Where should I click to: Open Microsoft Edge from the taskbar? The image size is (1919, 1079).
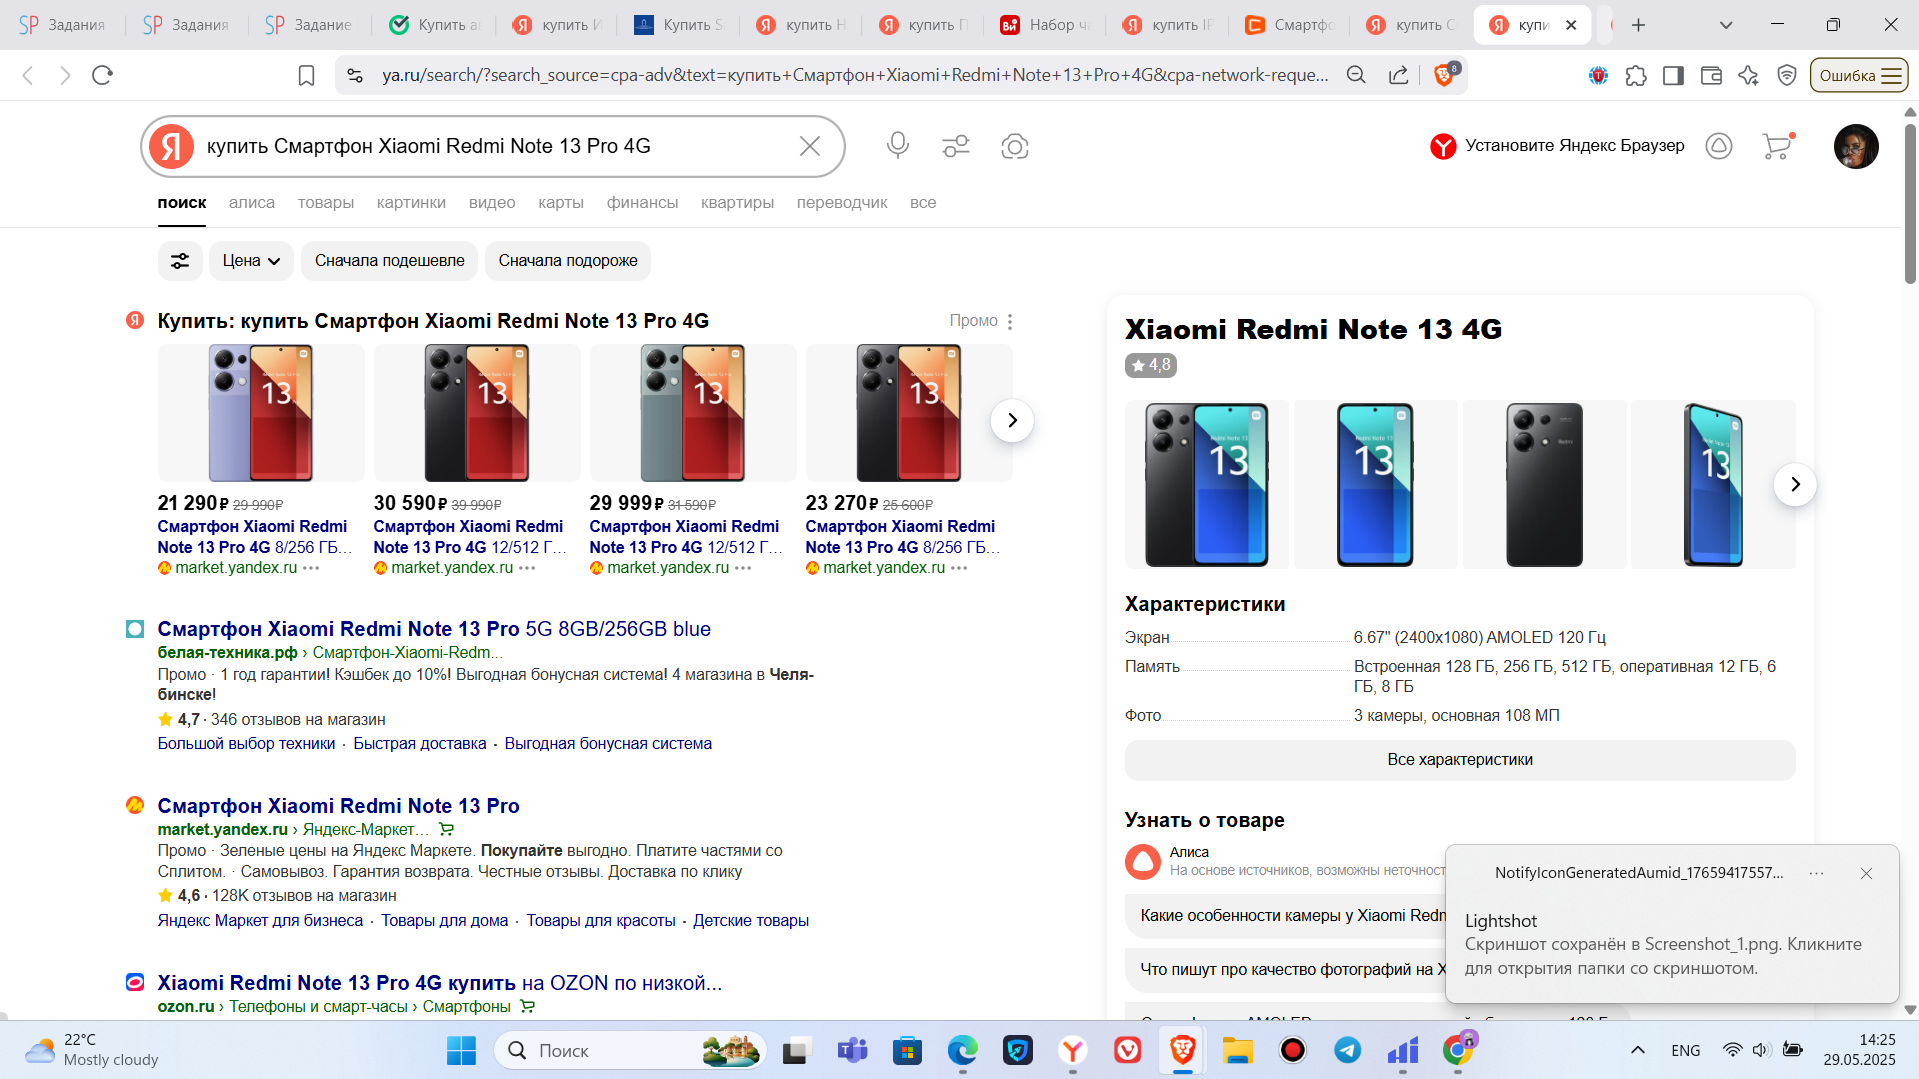(962, 1050)
